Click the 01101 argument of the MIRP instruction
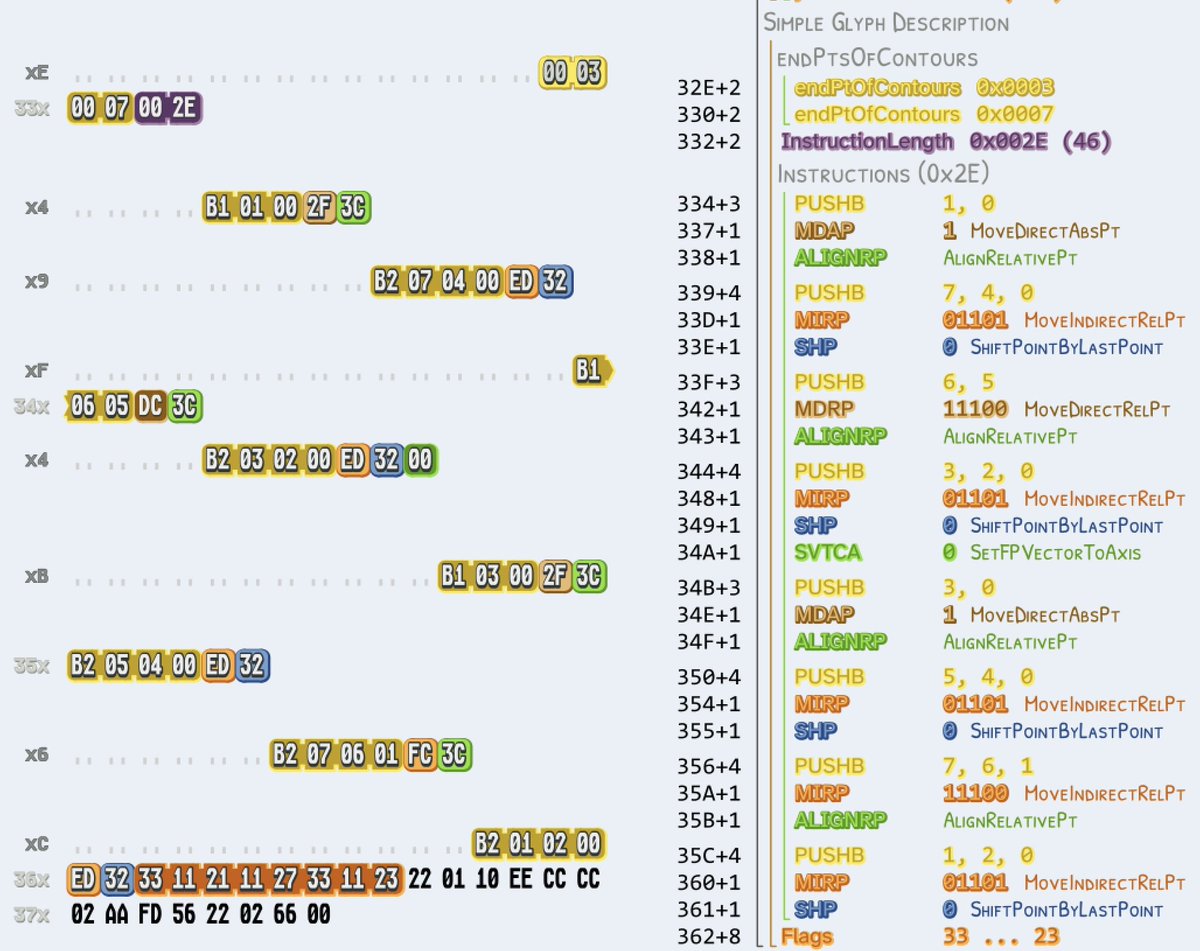This screenshot has width=1200, height=951. pos(973,321)
